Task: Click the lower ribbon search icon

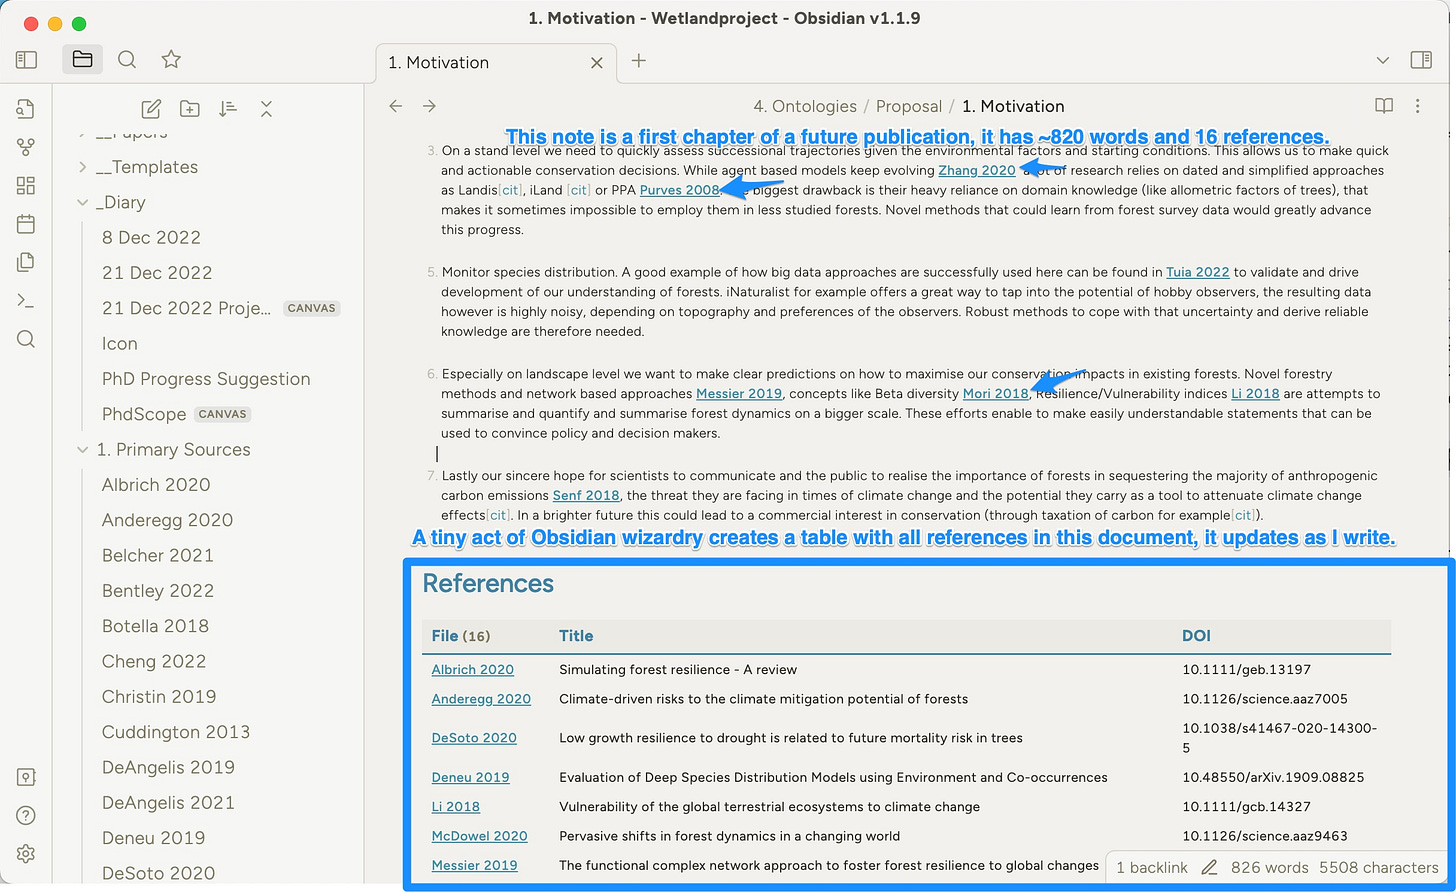Action: (26, 340)
